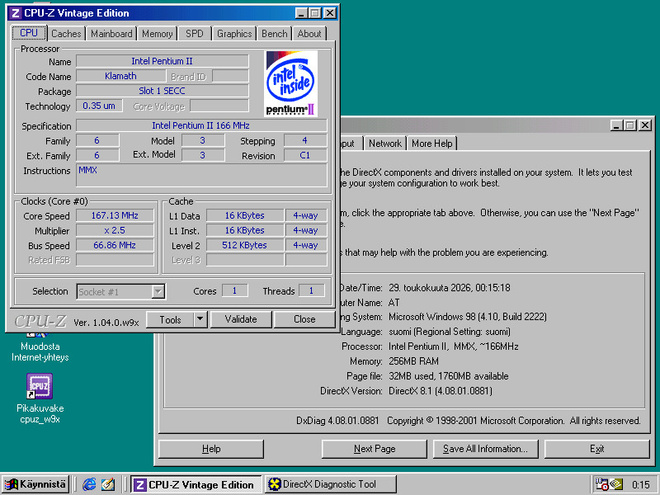Switch to the Caches tab
Screen dimensions: 660x495
point(66,34)
